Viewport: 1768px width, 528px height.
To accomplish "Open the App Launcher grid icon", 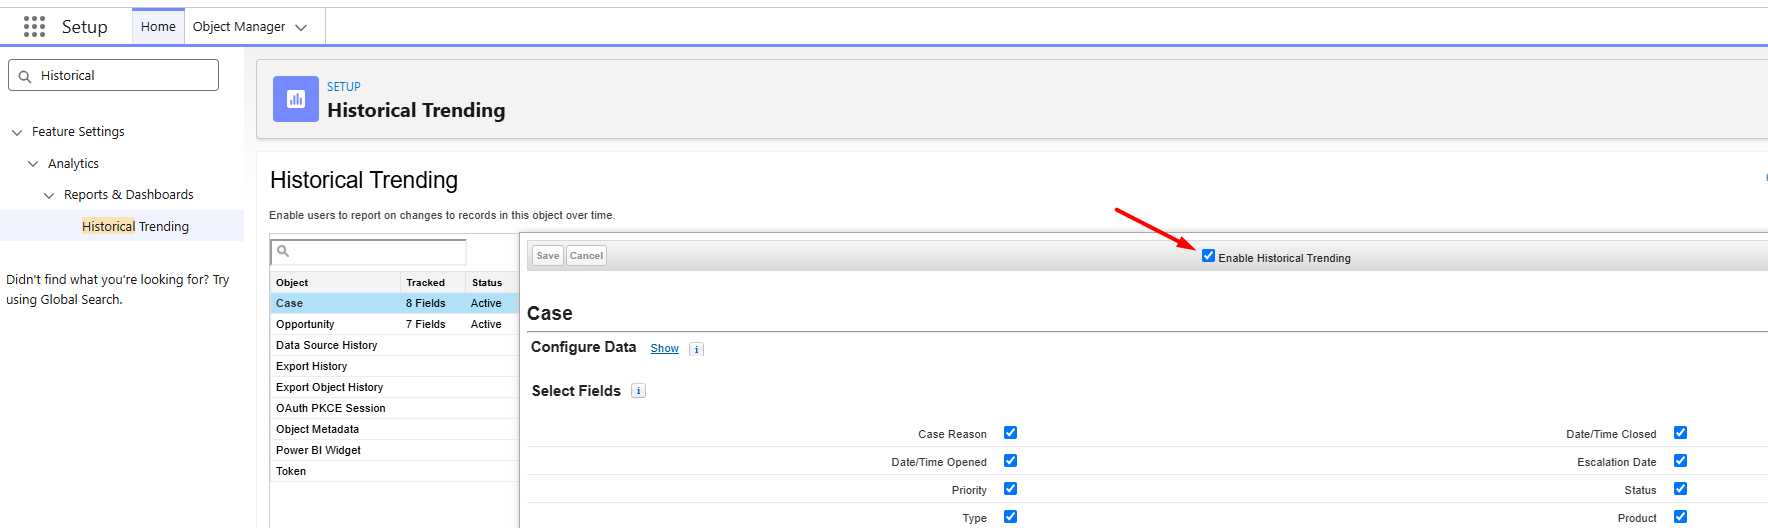I will click(34, 27).
